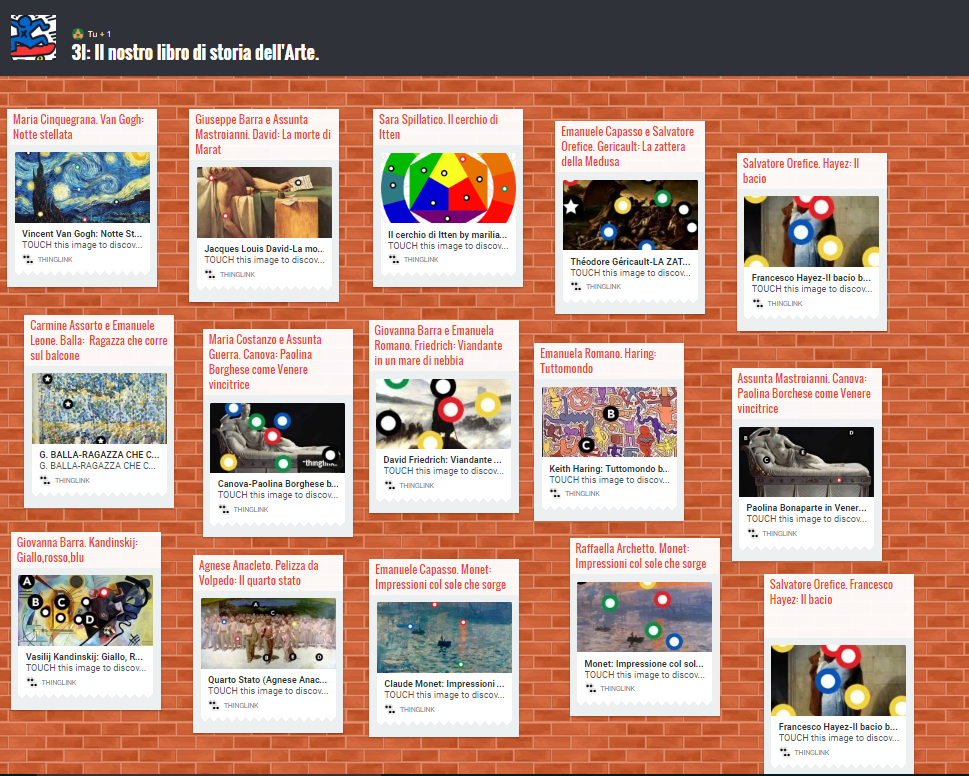Click ThingLink icon on Théodore Géricault card

pos(576,286)
